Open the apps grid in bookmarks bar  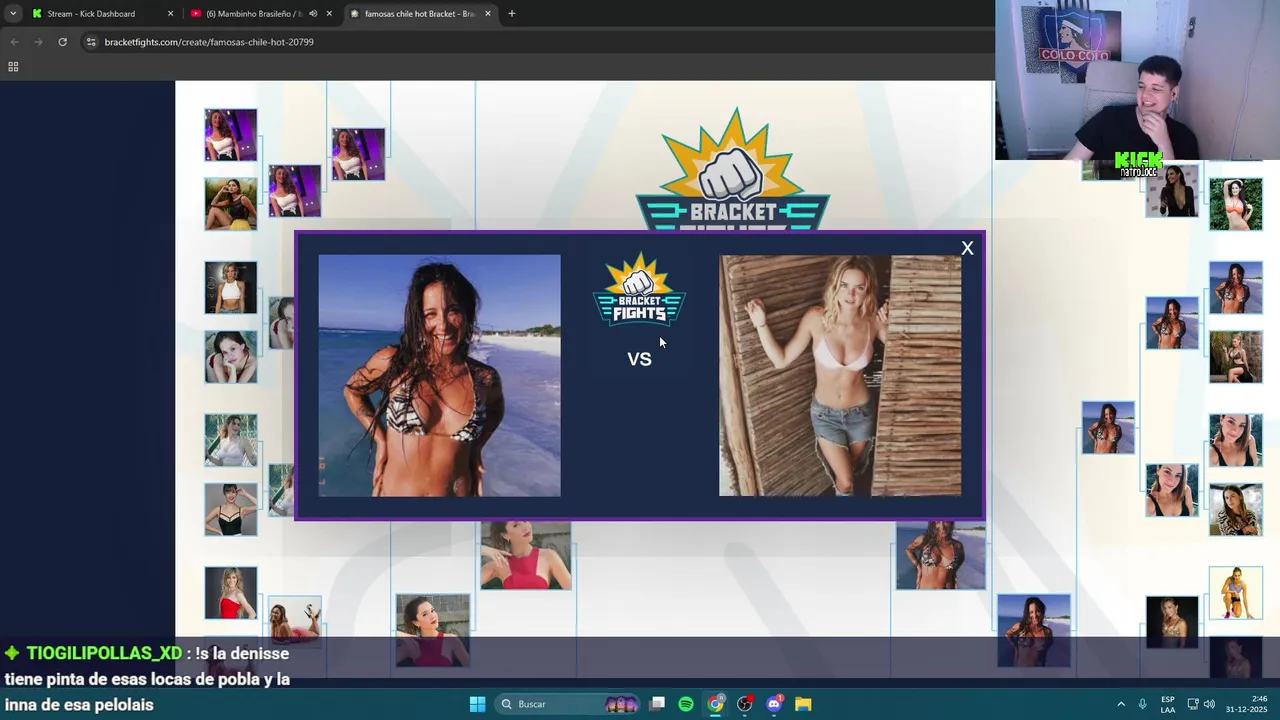pyautogui.click(x=13, y=67)
